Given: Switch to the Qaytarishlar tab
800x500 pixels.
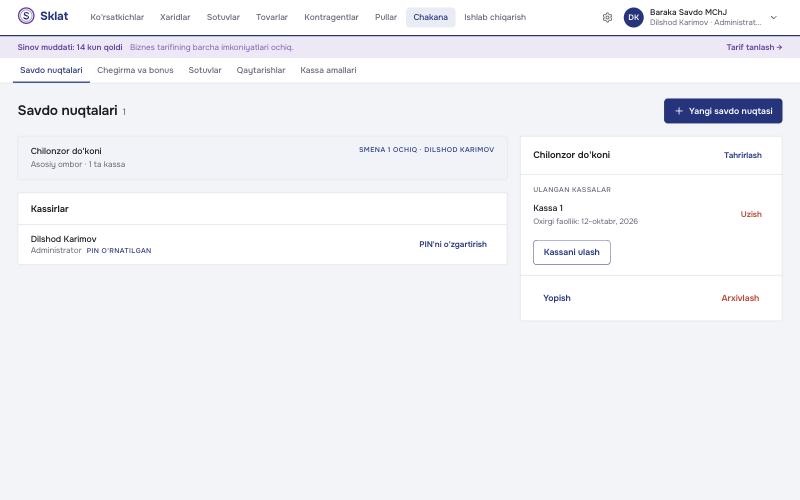Looking at the screenshot, I should [261, 70].
